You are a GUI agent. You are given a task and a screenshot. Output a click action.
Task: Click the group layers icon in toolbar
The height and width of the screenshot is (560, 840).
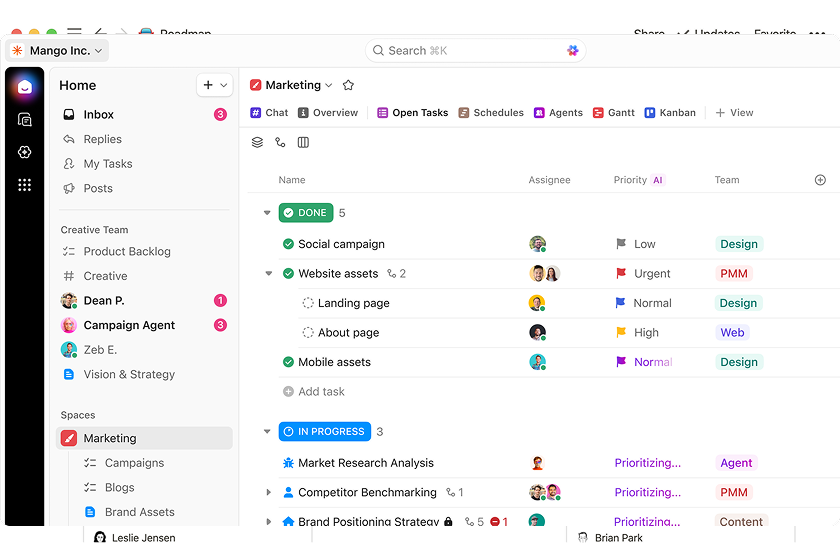point(258,143)
